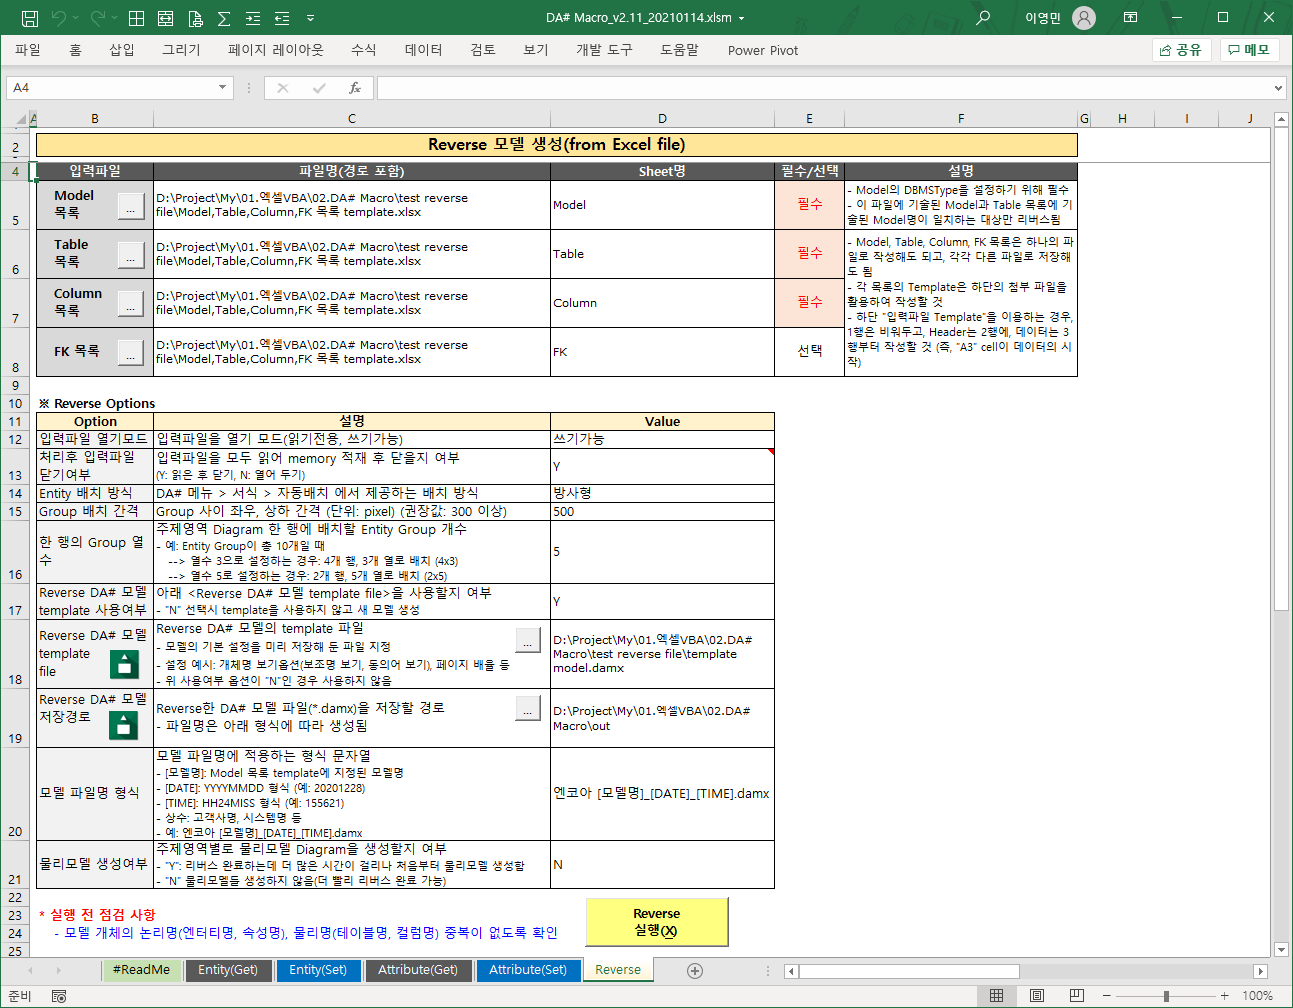Click the confirm entry checkmark in formula bar
This screenshot has height=1008, width=1293.
point(319,88)
